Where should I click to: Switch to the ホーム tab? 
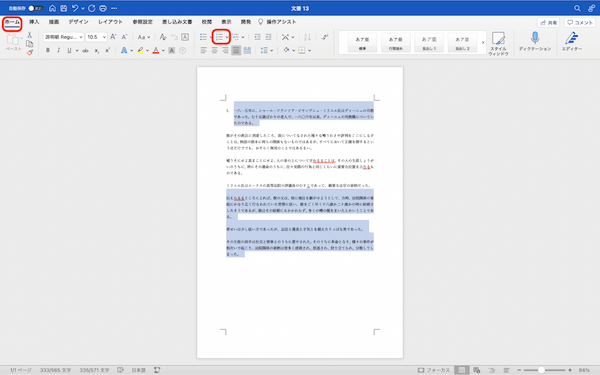[12, 22]
